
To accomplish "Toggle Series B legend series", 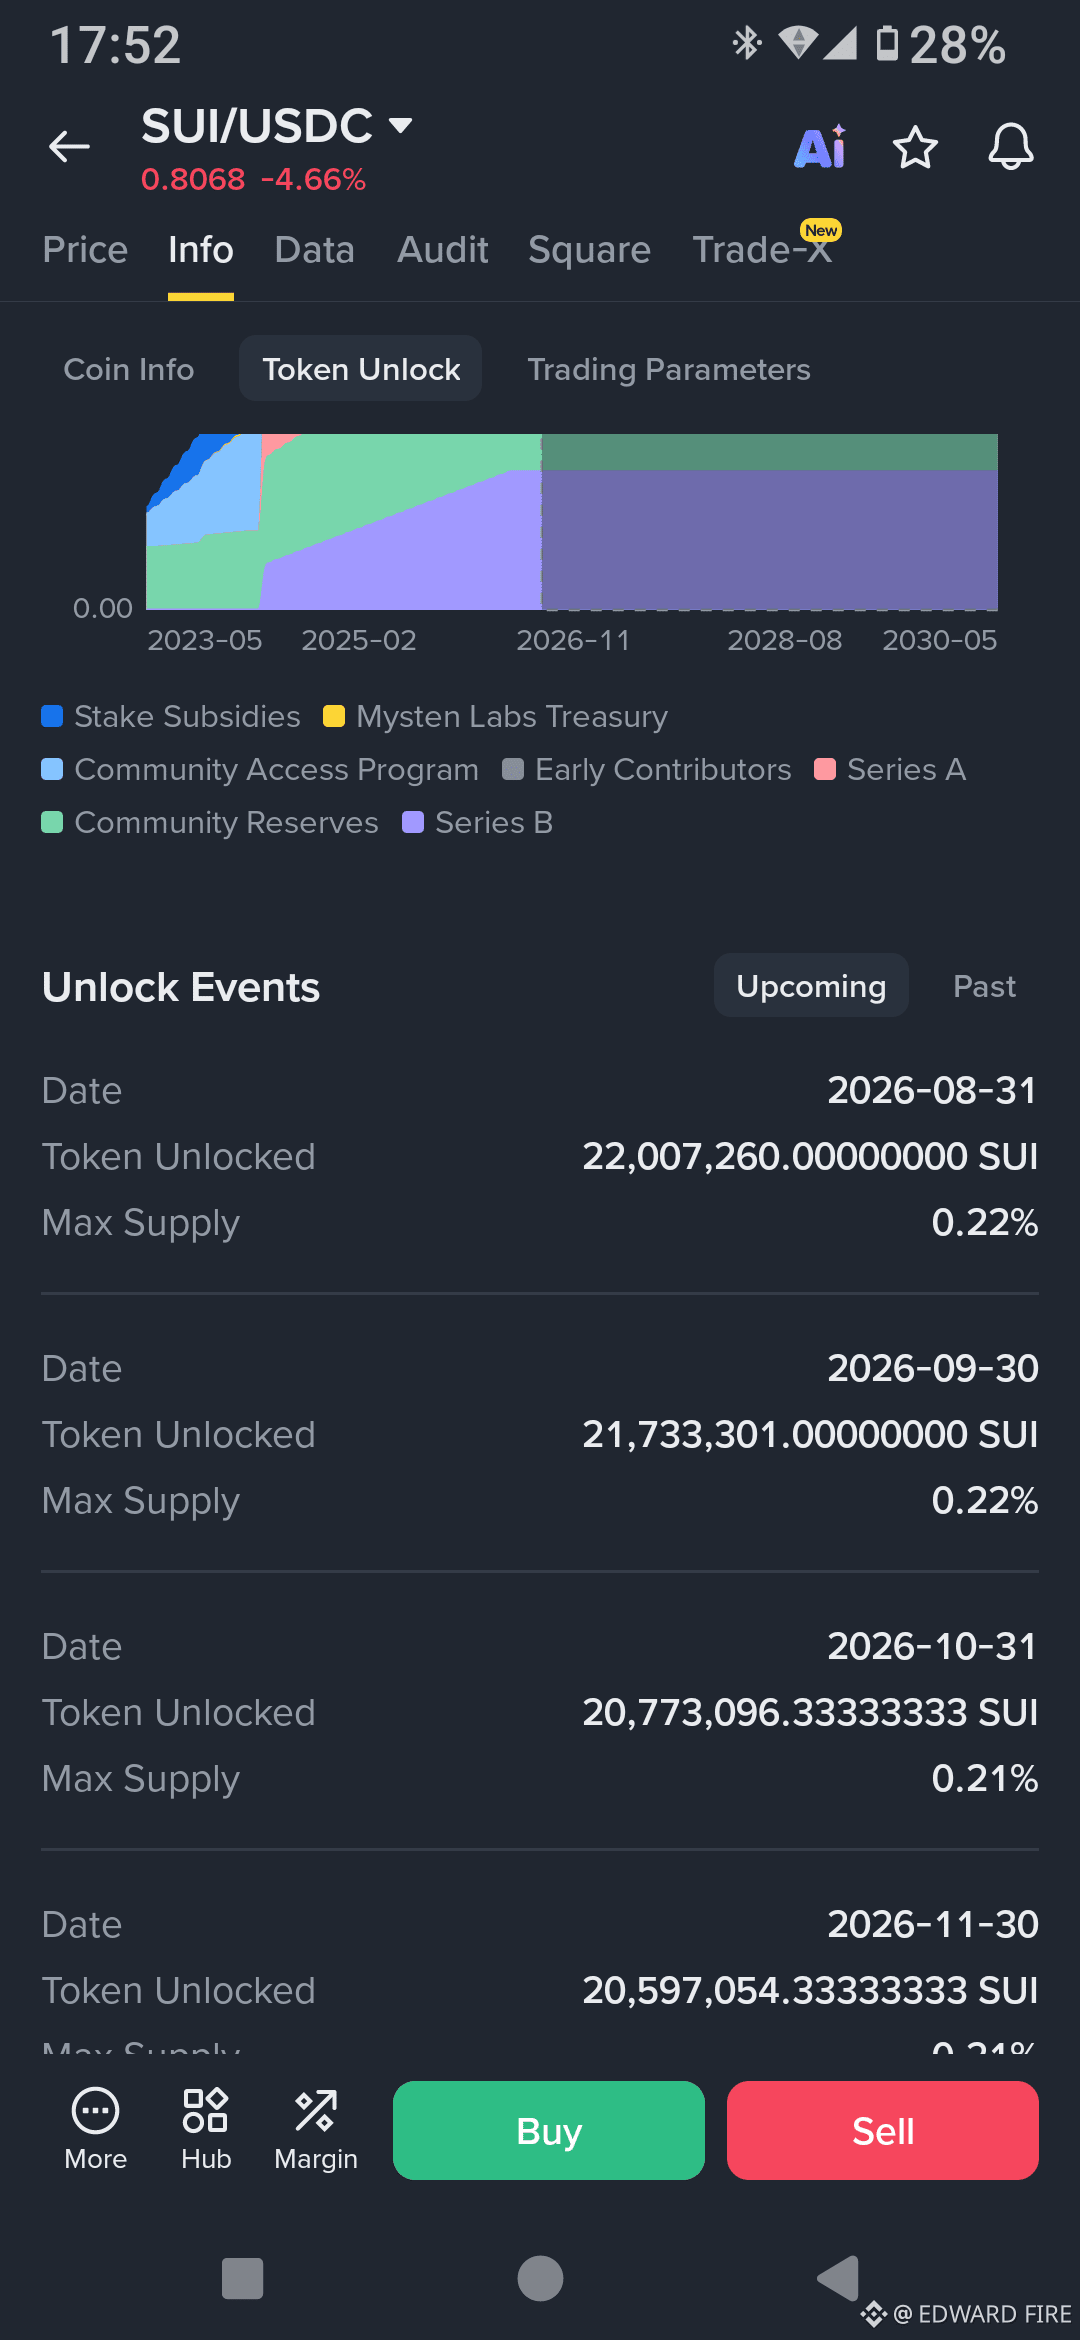I will (x=477, y=822).
